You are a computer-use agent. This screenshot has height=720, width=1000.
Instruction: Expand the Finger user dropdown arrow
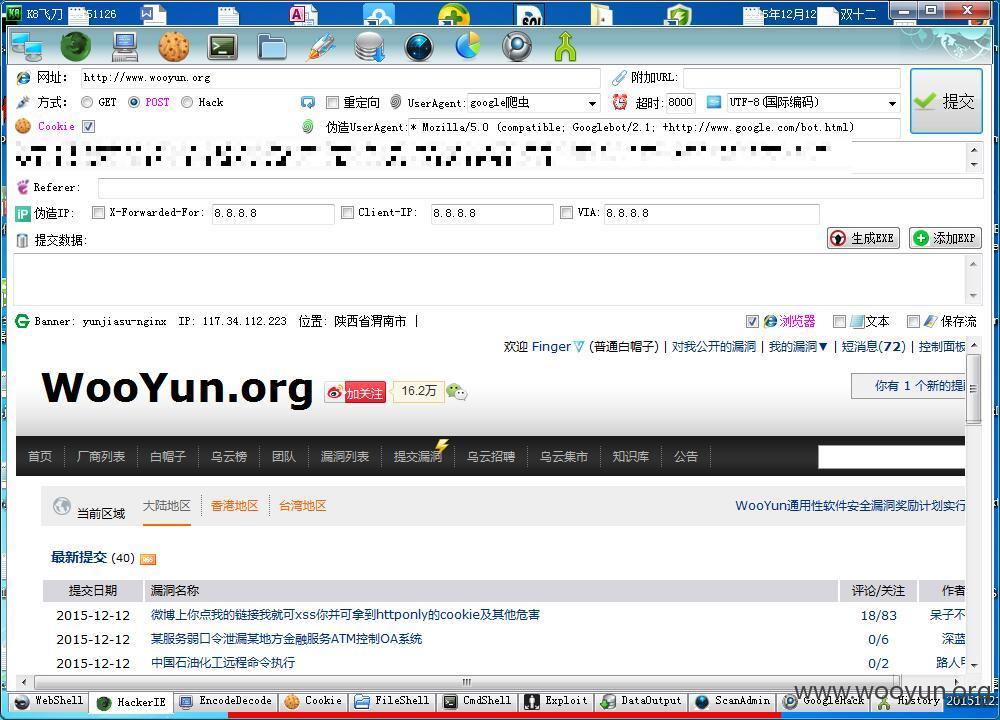(x=578, y=347)
